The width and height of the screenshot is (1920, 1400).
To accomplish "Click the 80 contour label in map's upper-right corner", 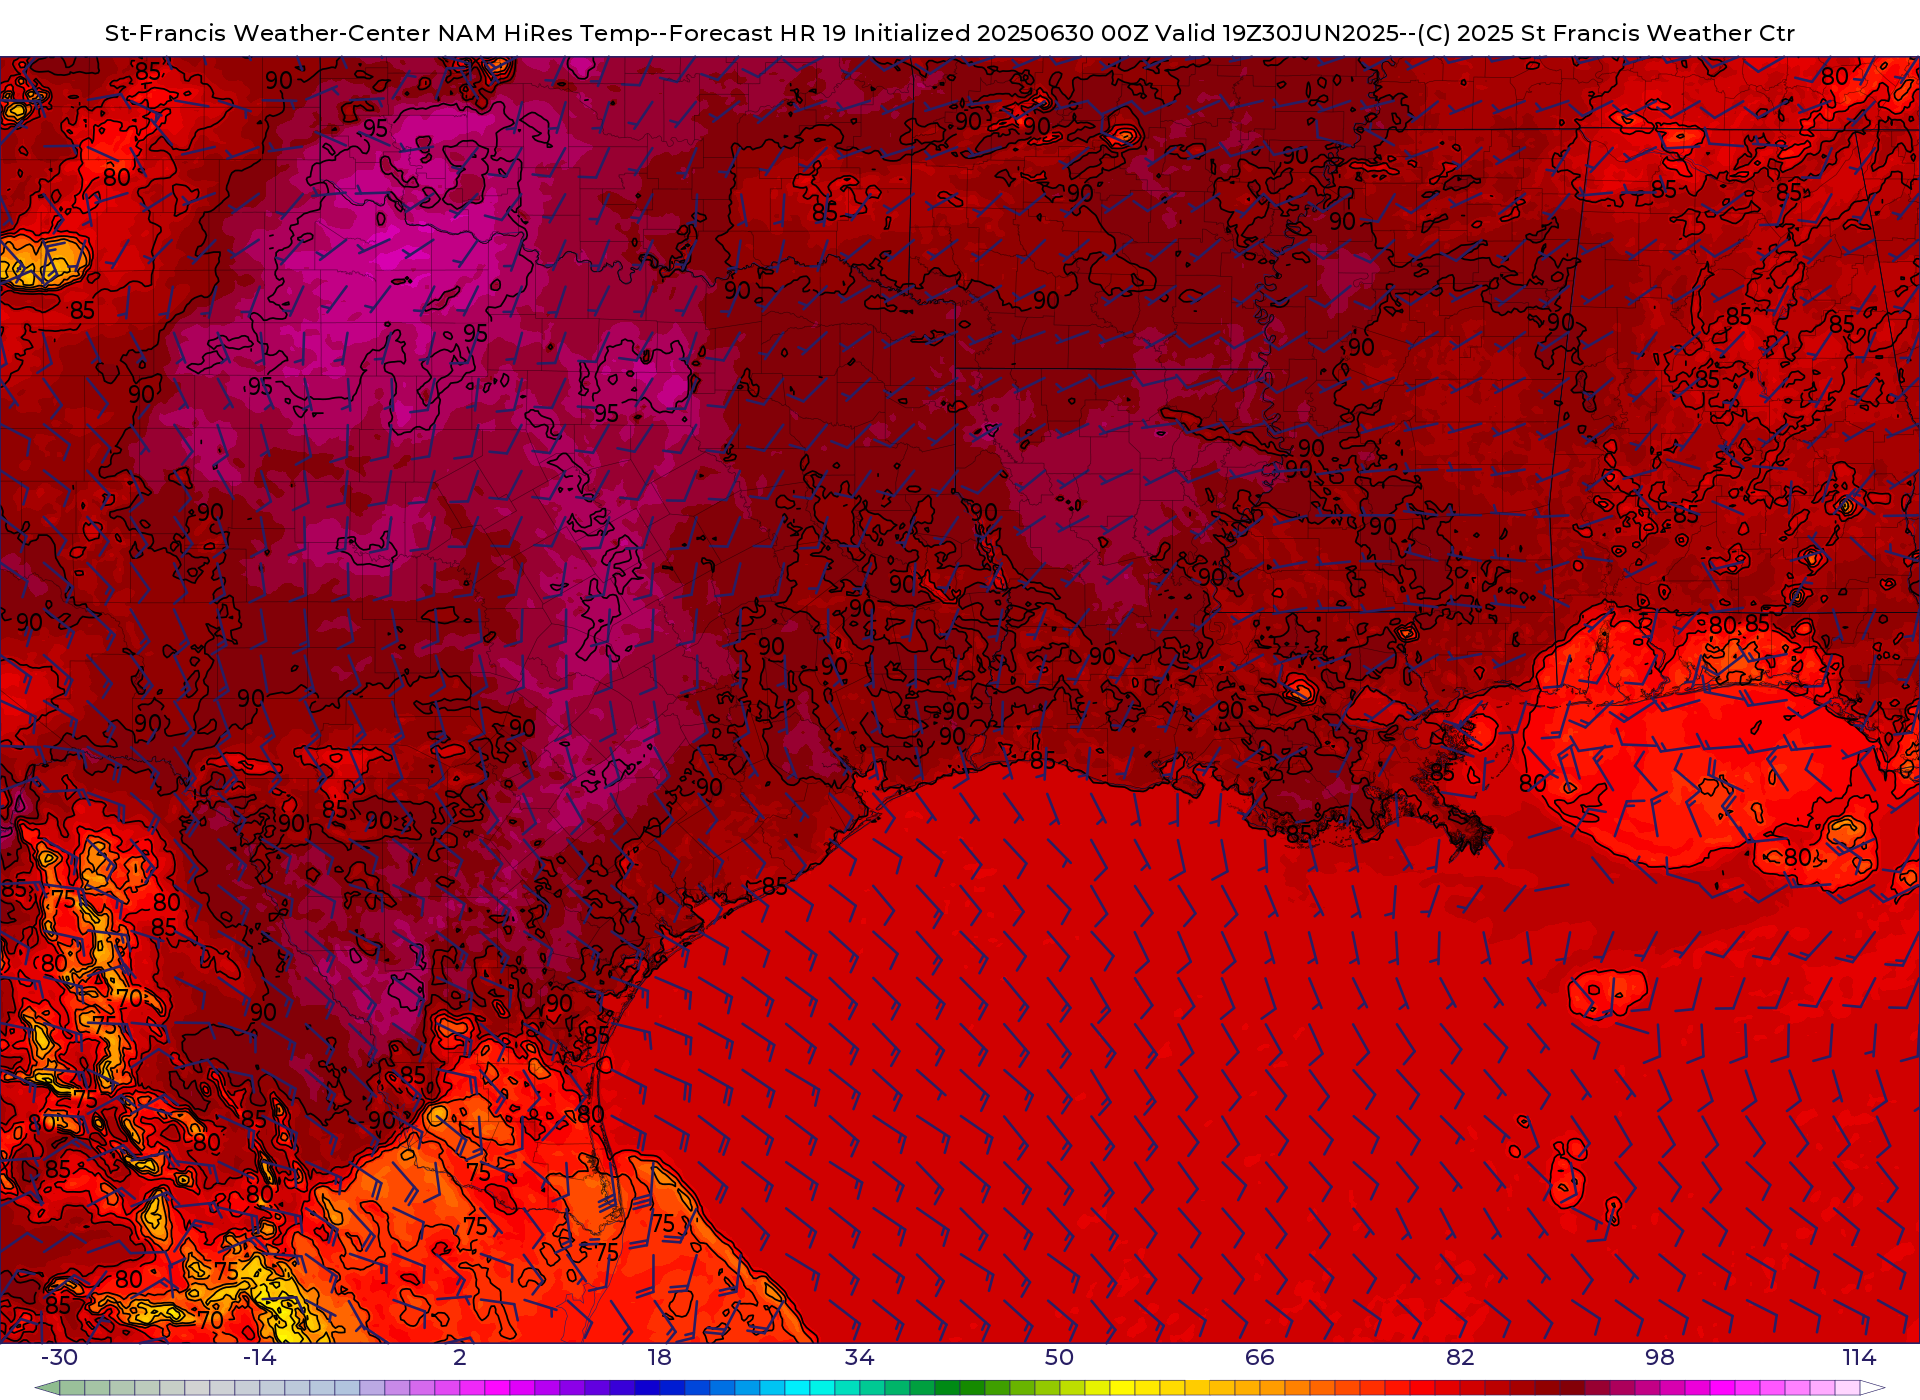I will tap(1835, 76).
